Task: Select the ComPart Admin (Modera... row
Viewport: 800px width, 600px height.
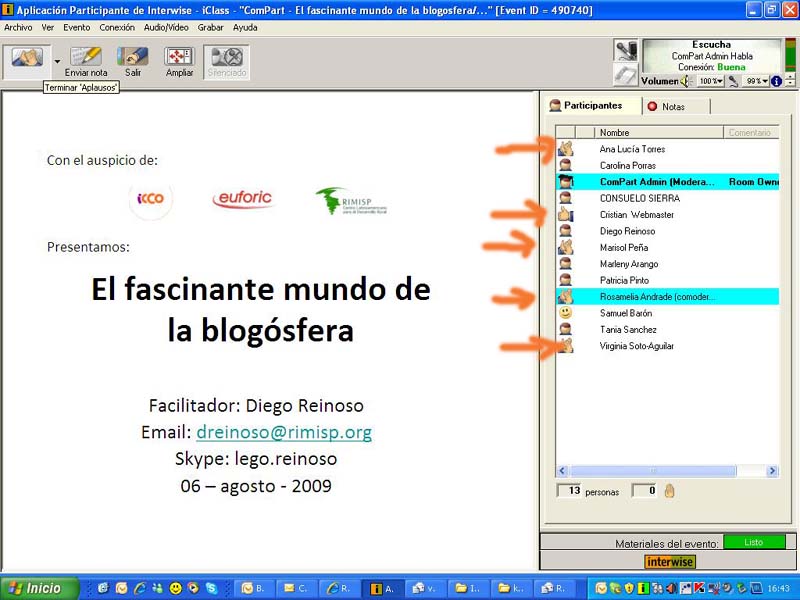Action: (667, 182)
